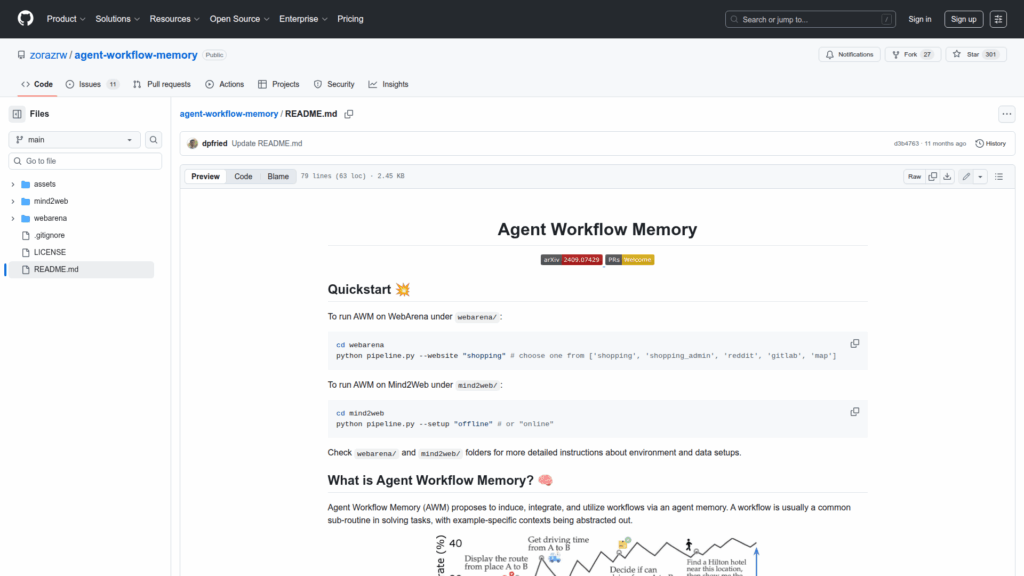Click the Sign up button

click(963, 19)
